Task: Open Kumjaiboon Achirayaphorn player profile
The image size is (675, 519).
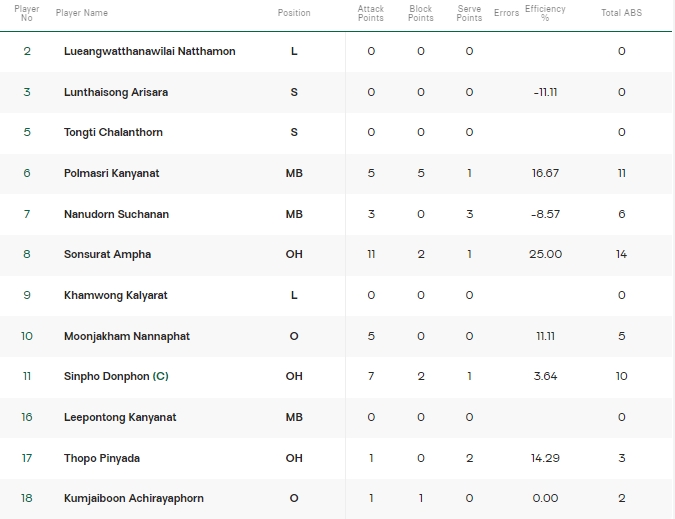Action: tap(134, 498)
